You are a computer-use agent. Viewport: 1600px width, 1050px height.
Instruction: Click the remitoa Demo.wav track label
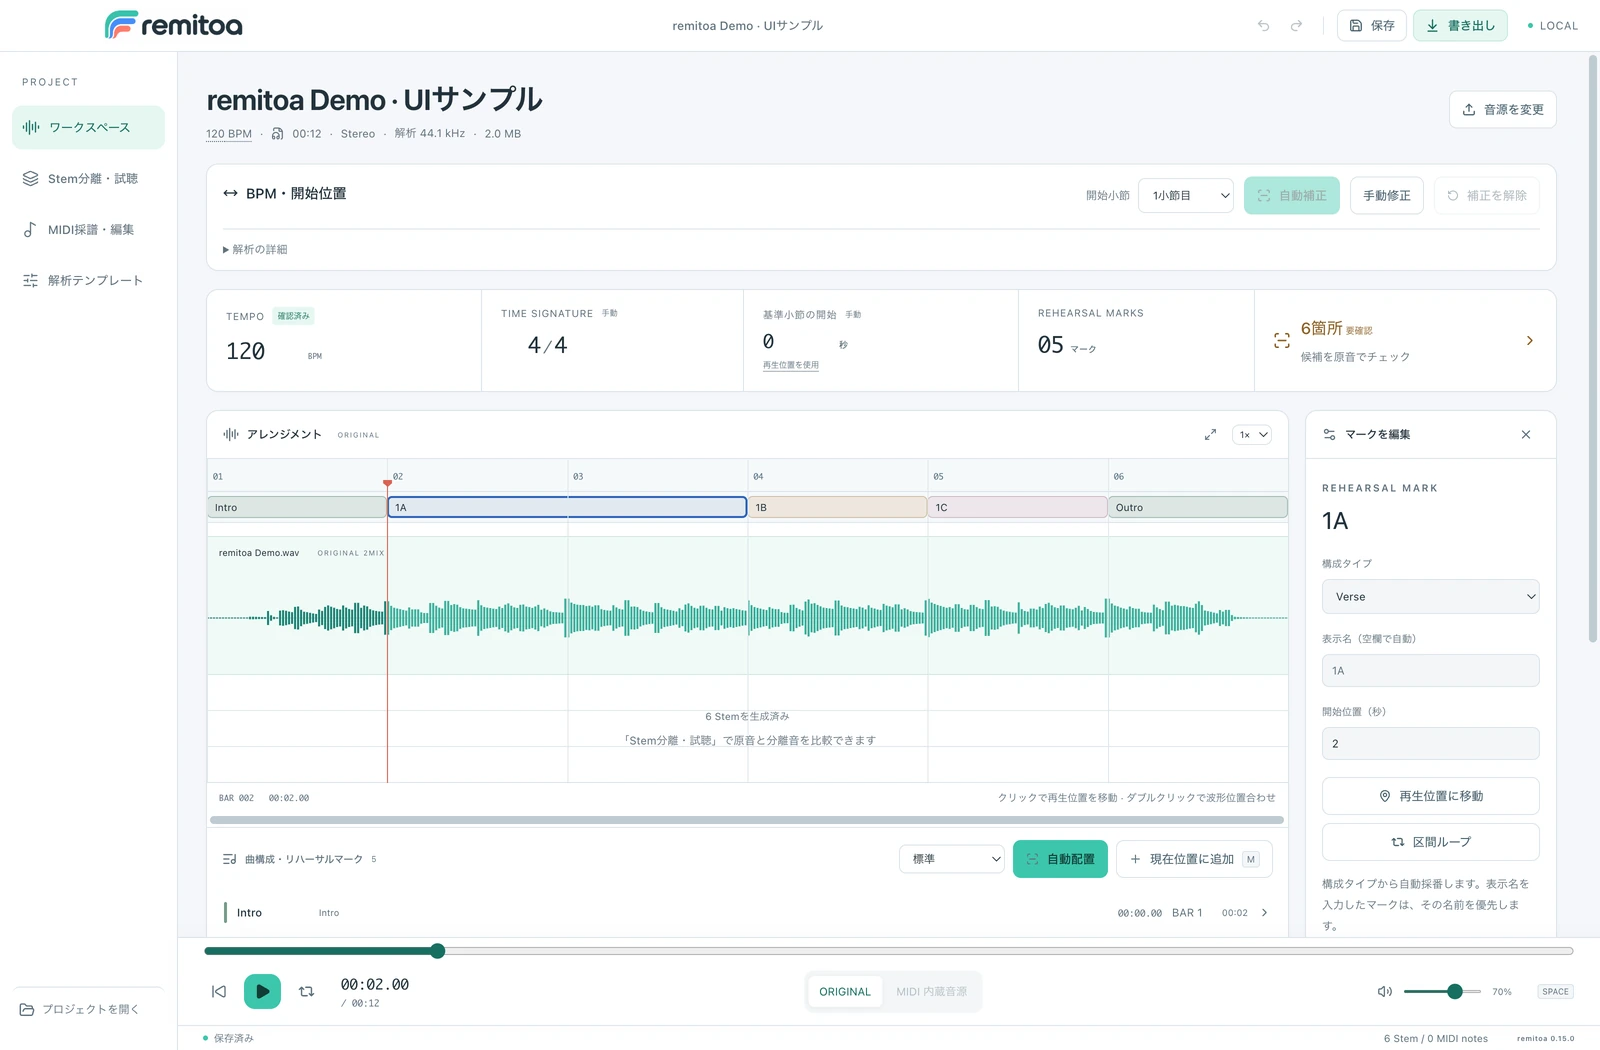[x=259, y=553]
